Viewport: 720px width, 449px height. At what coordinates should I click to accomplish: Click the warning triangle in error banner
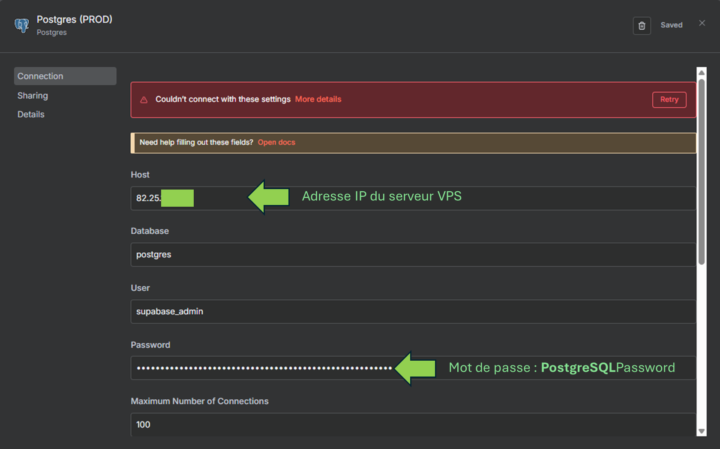coord(144,100)
